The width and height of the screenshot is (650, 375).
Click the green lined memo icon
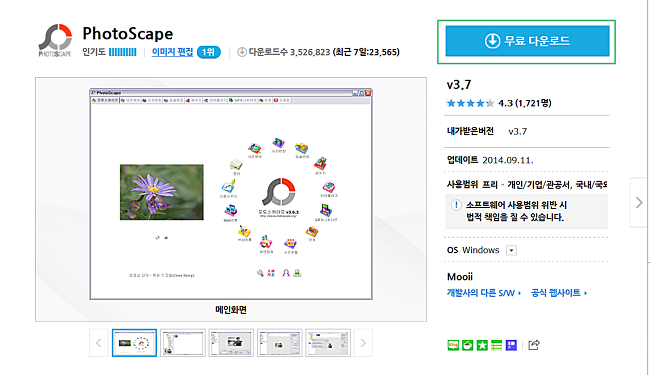[x=497, y=345]
